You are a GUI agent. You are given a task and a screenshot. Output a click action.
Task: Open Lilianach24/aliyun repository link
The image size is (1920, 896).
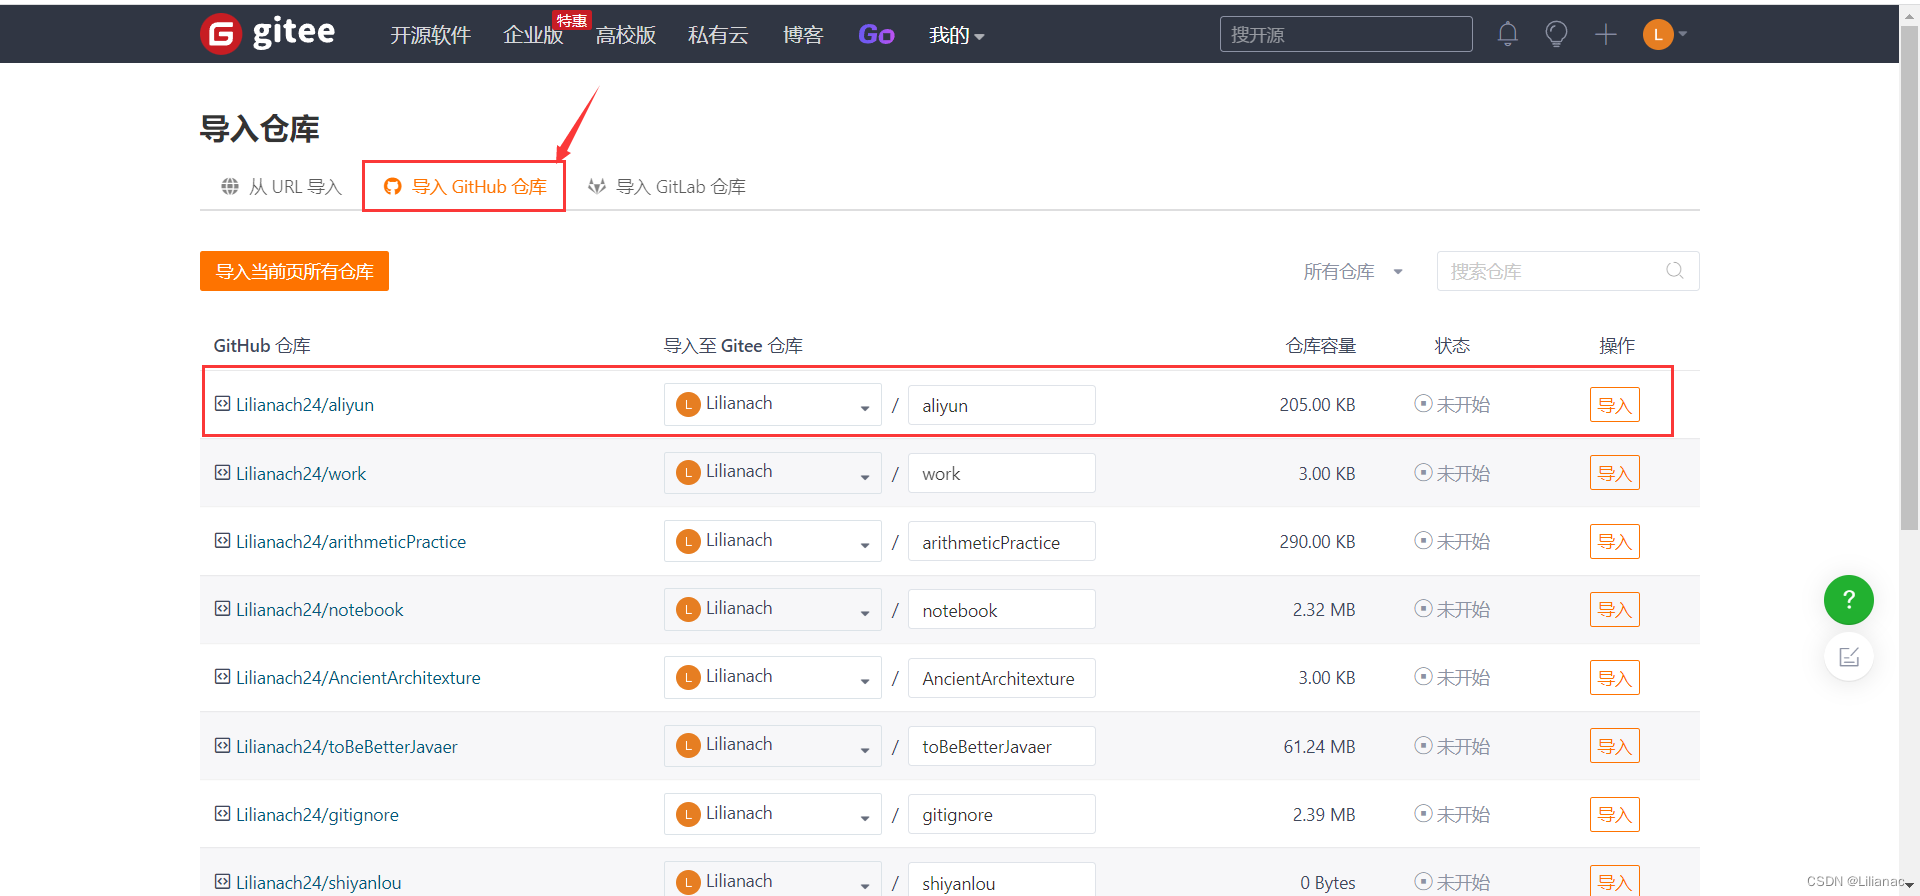point(305,404)
